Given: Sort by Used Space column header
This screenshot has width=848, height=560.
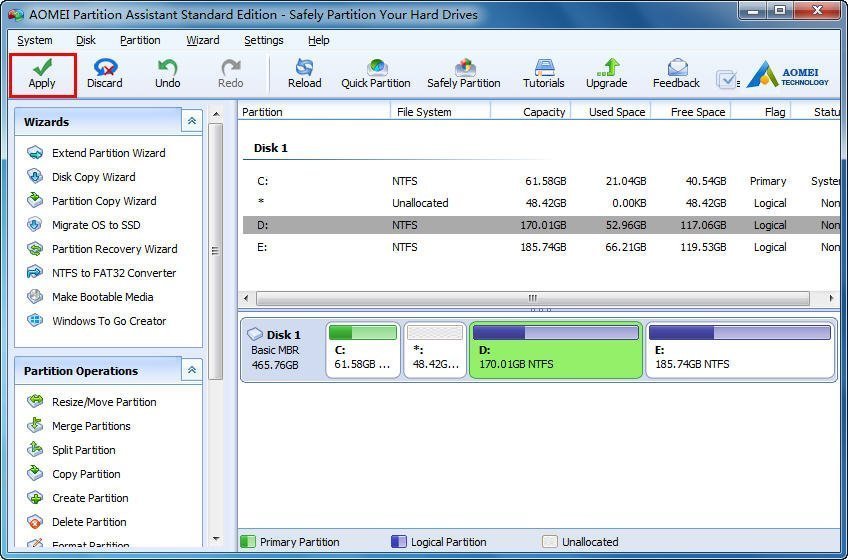Looking at the screenshot, I should point(611,112).
